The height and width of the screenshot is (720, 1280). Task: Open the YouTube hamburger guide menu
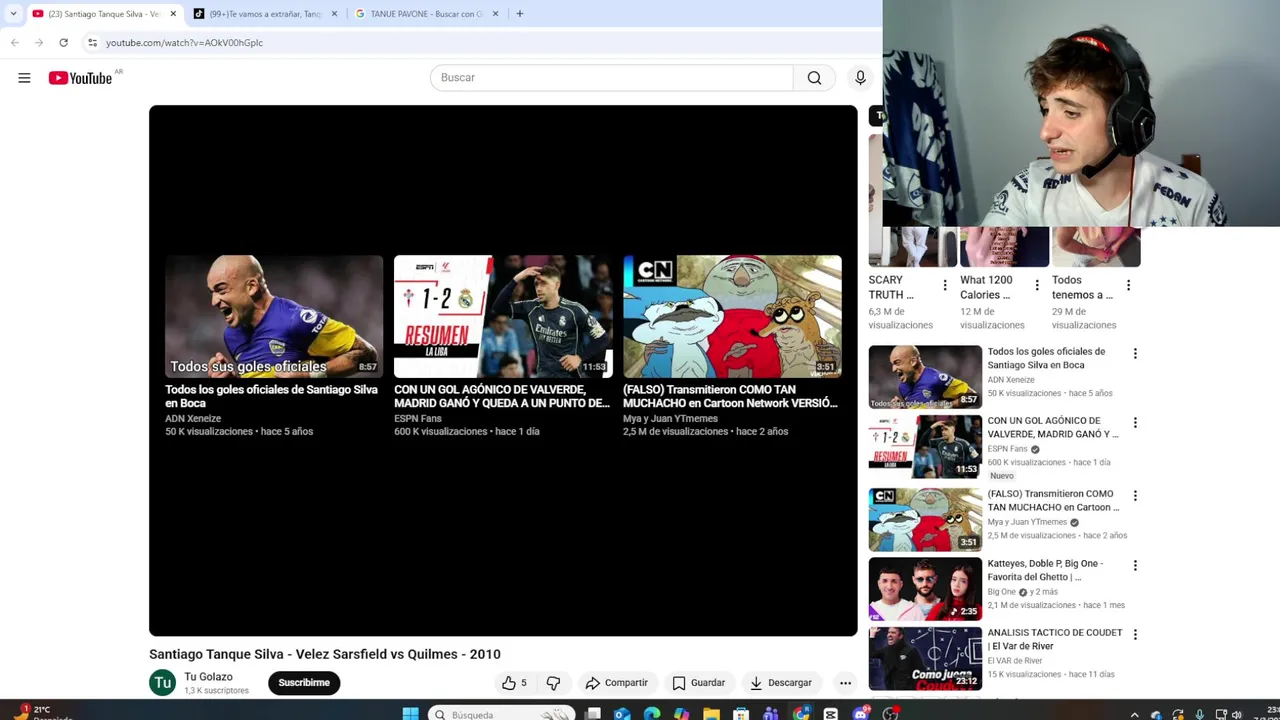coord(24,78)
